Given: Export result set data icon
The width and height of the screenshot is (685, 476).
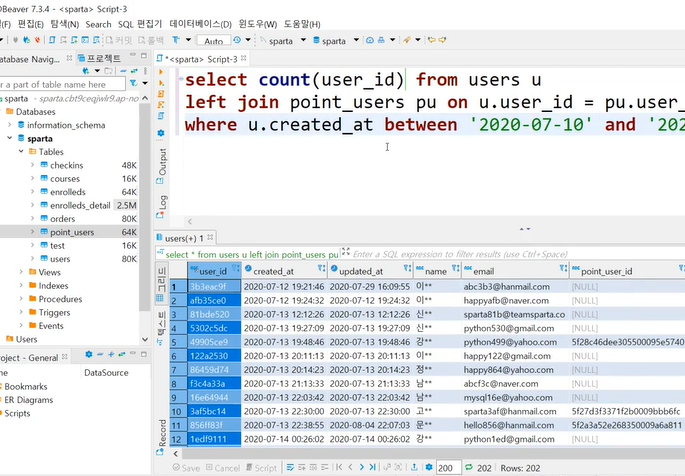Looking at the screenshot, I should tap(414, 467).
